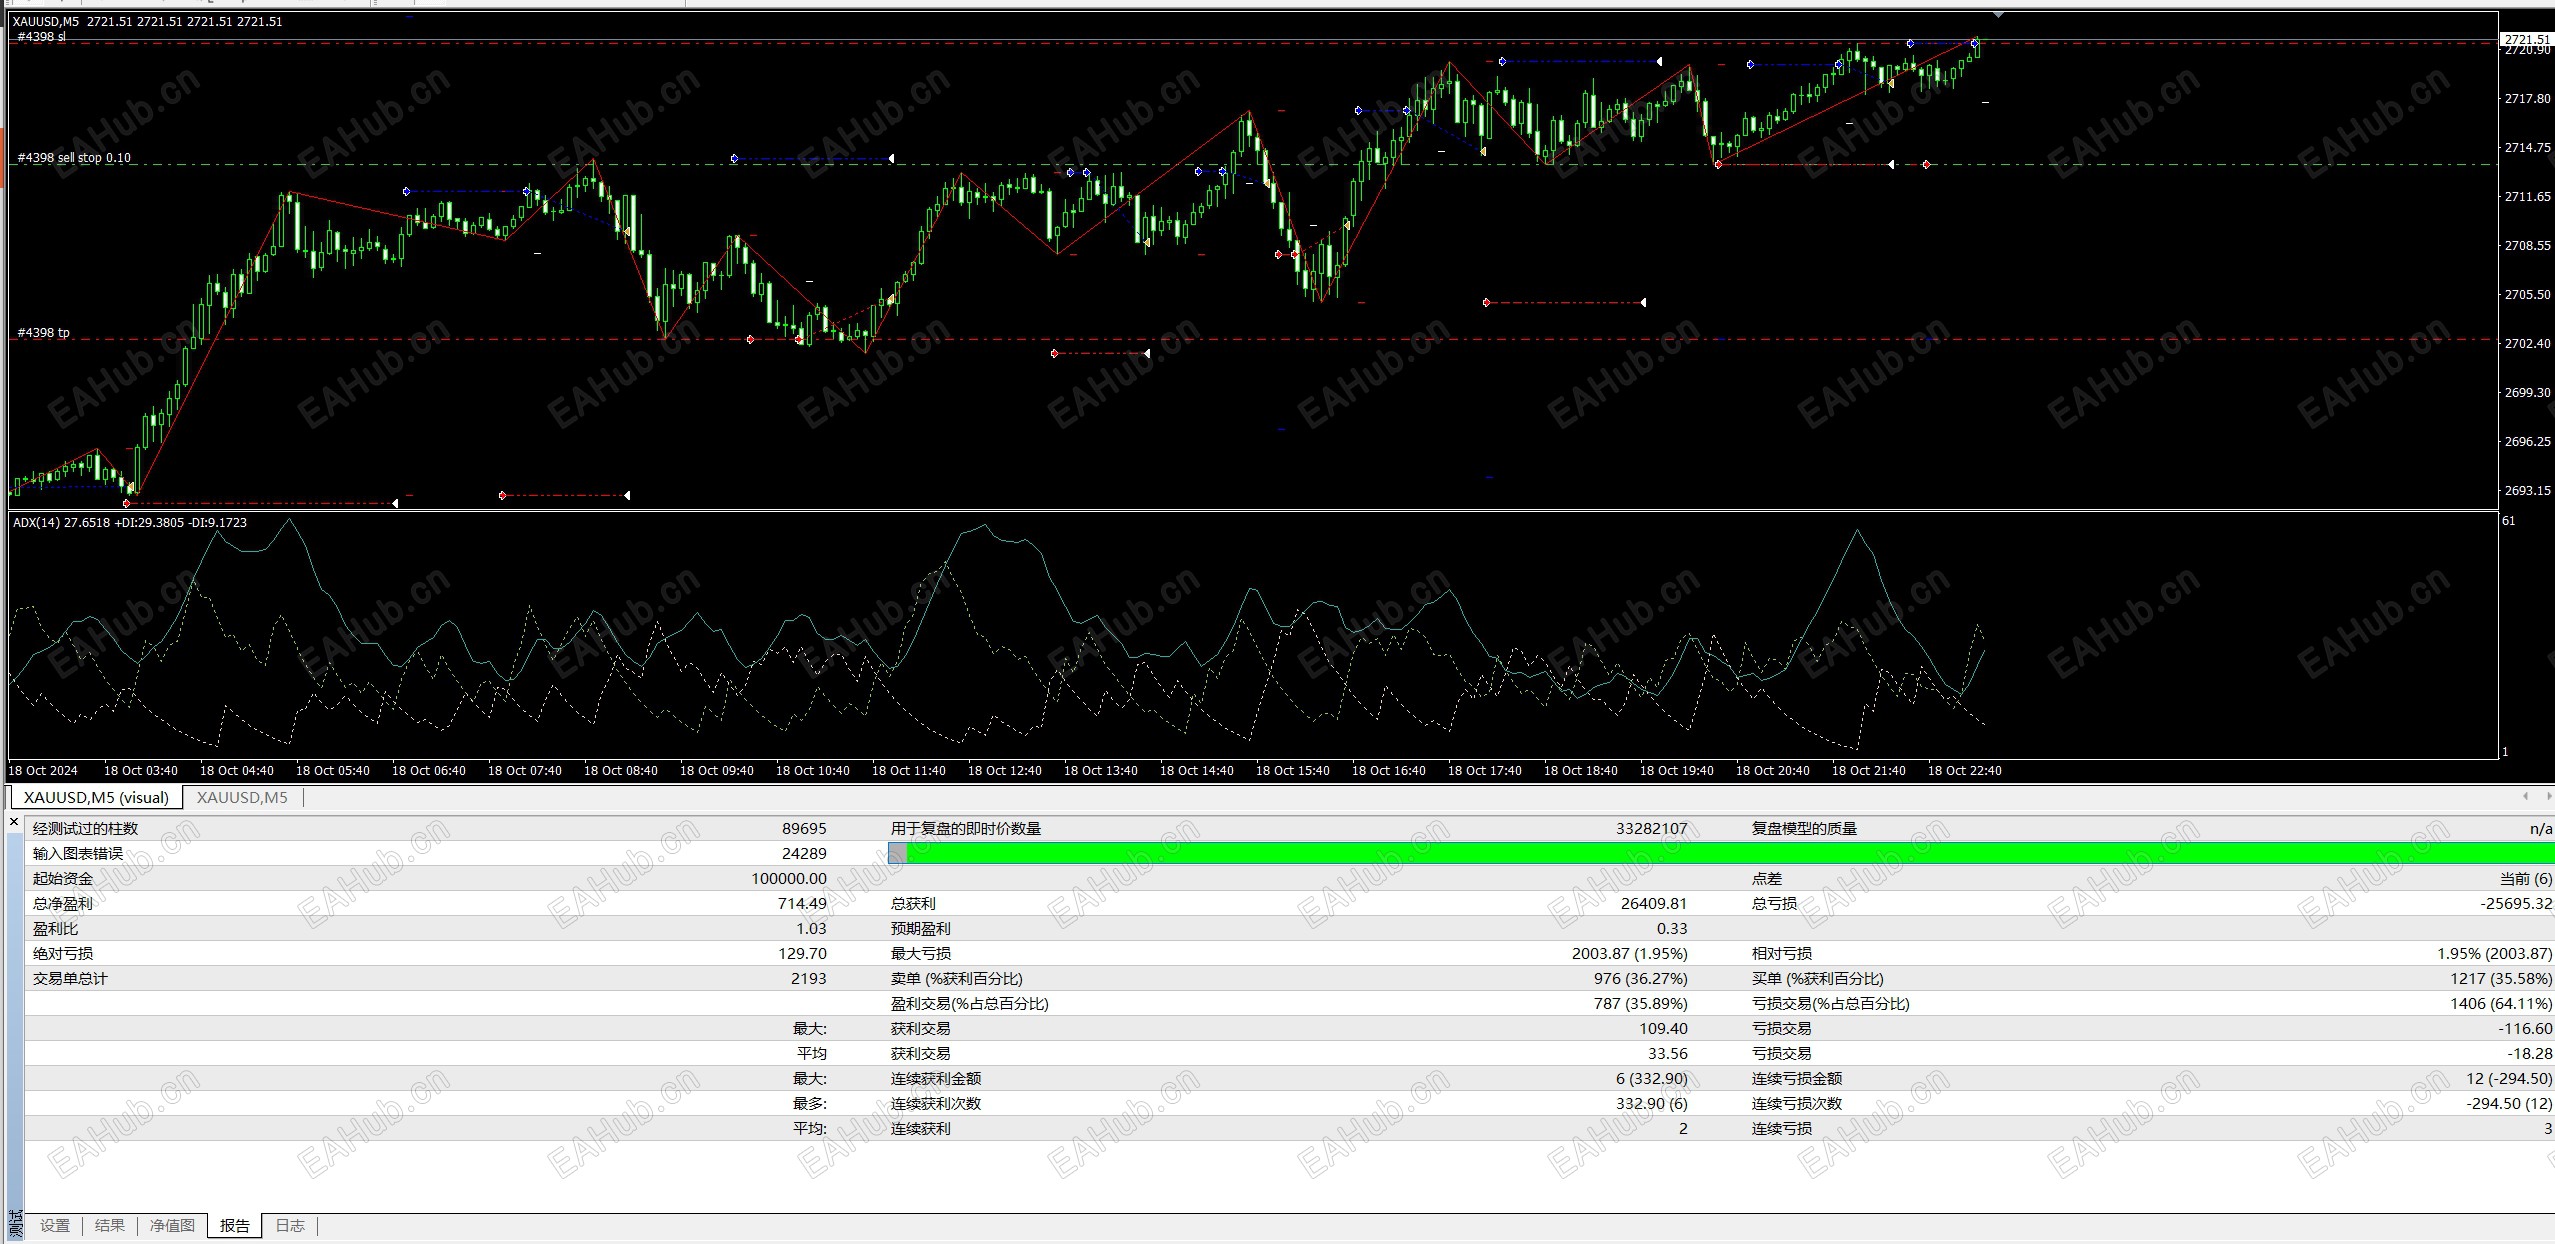Select the initial deposit value 100000.00
This screenshot has height=1244, width=2555.
click(x=789, y=878)
